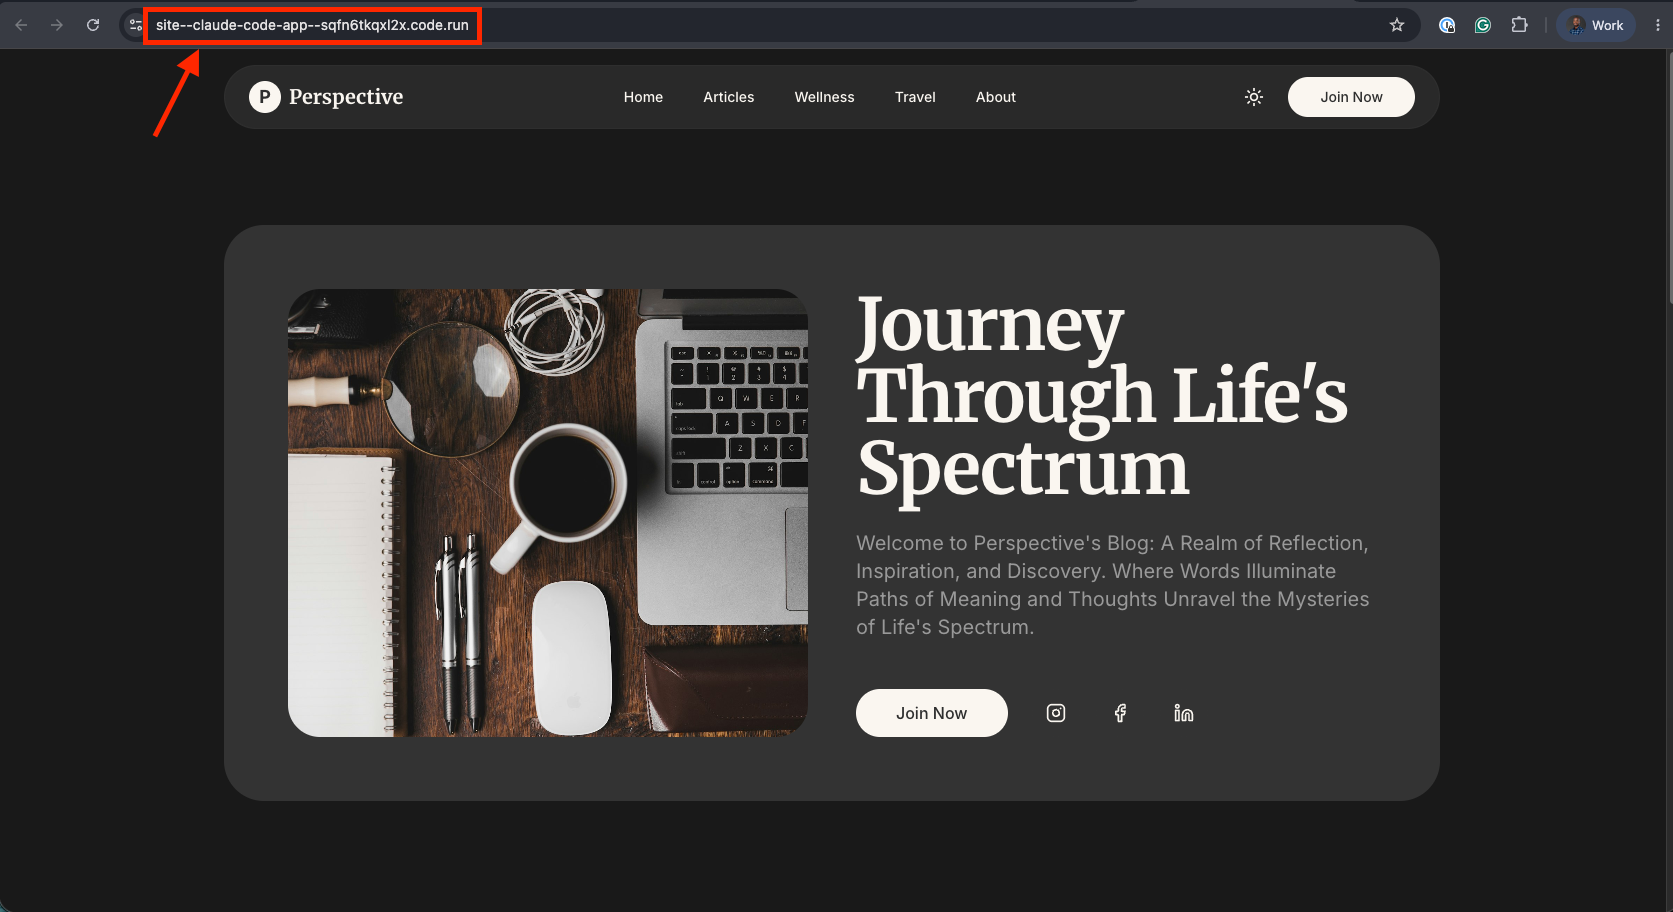This screenshot has width=1673, height=912.
Task: Click Join Now below the welcome text
Action: point(932,713)
